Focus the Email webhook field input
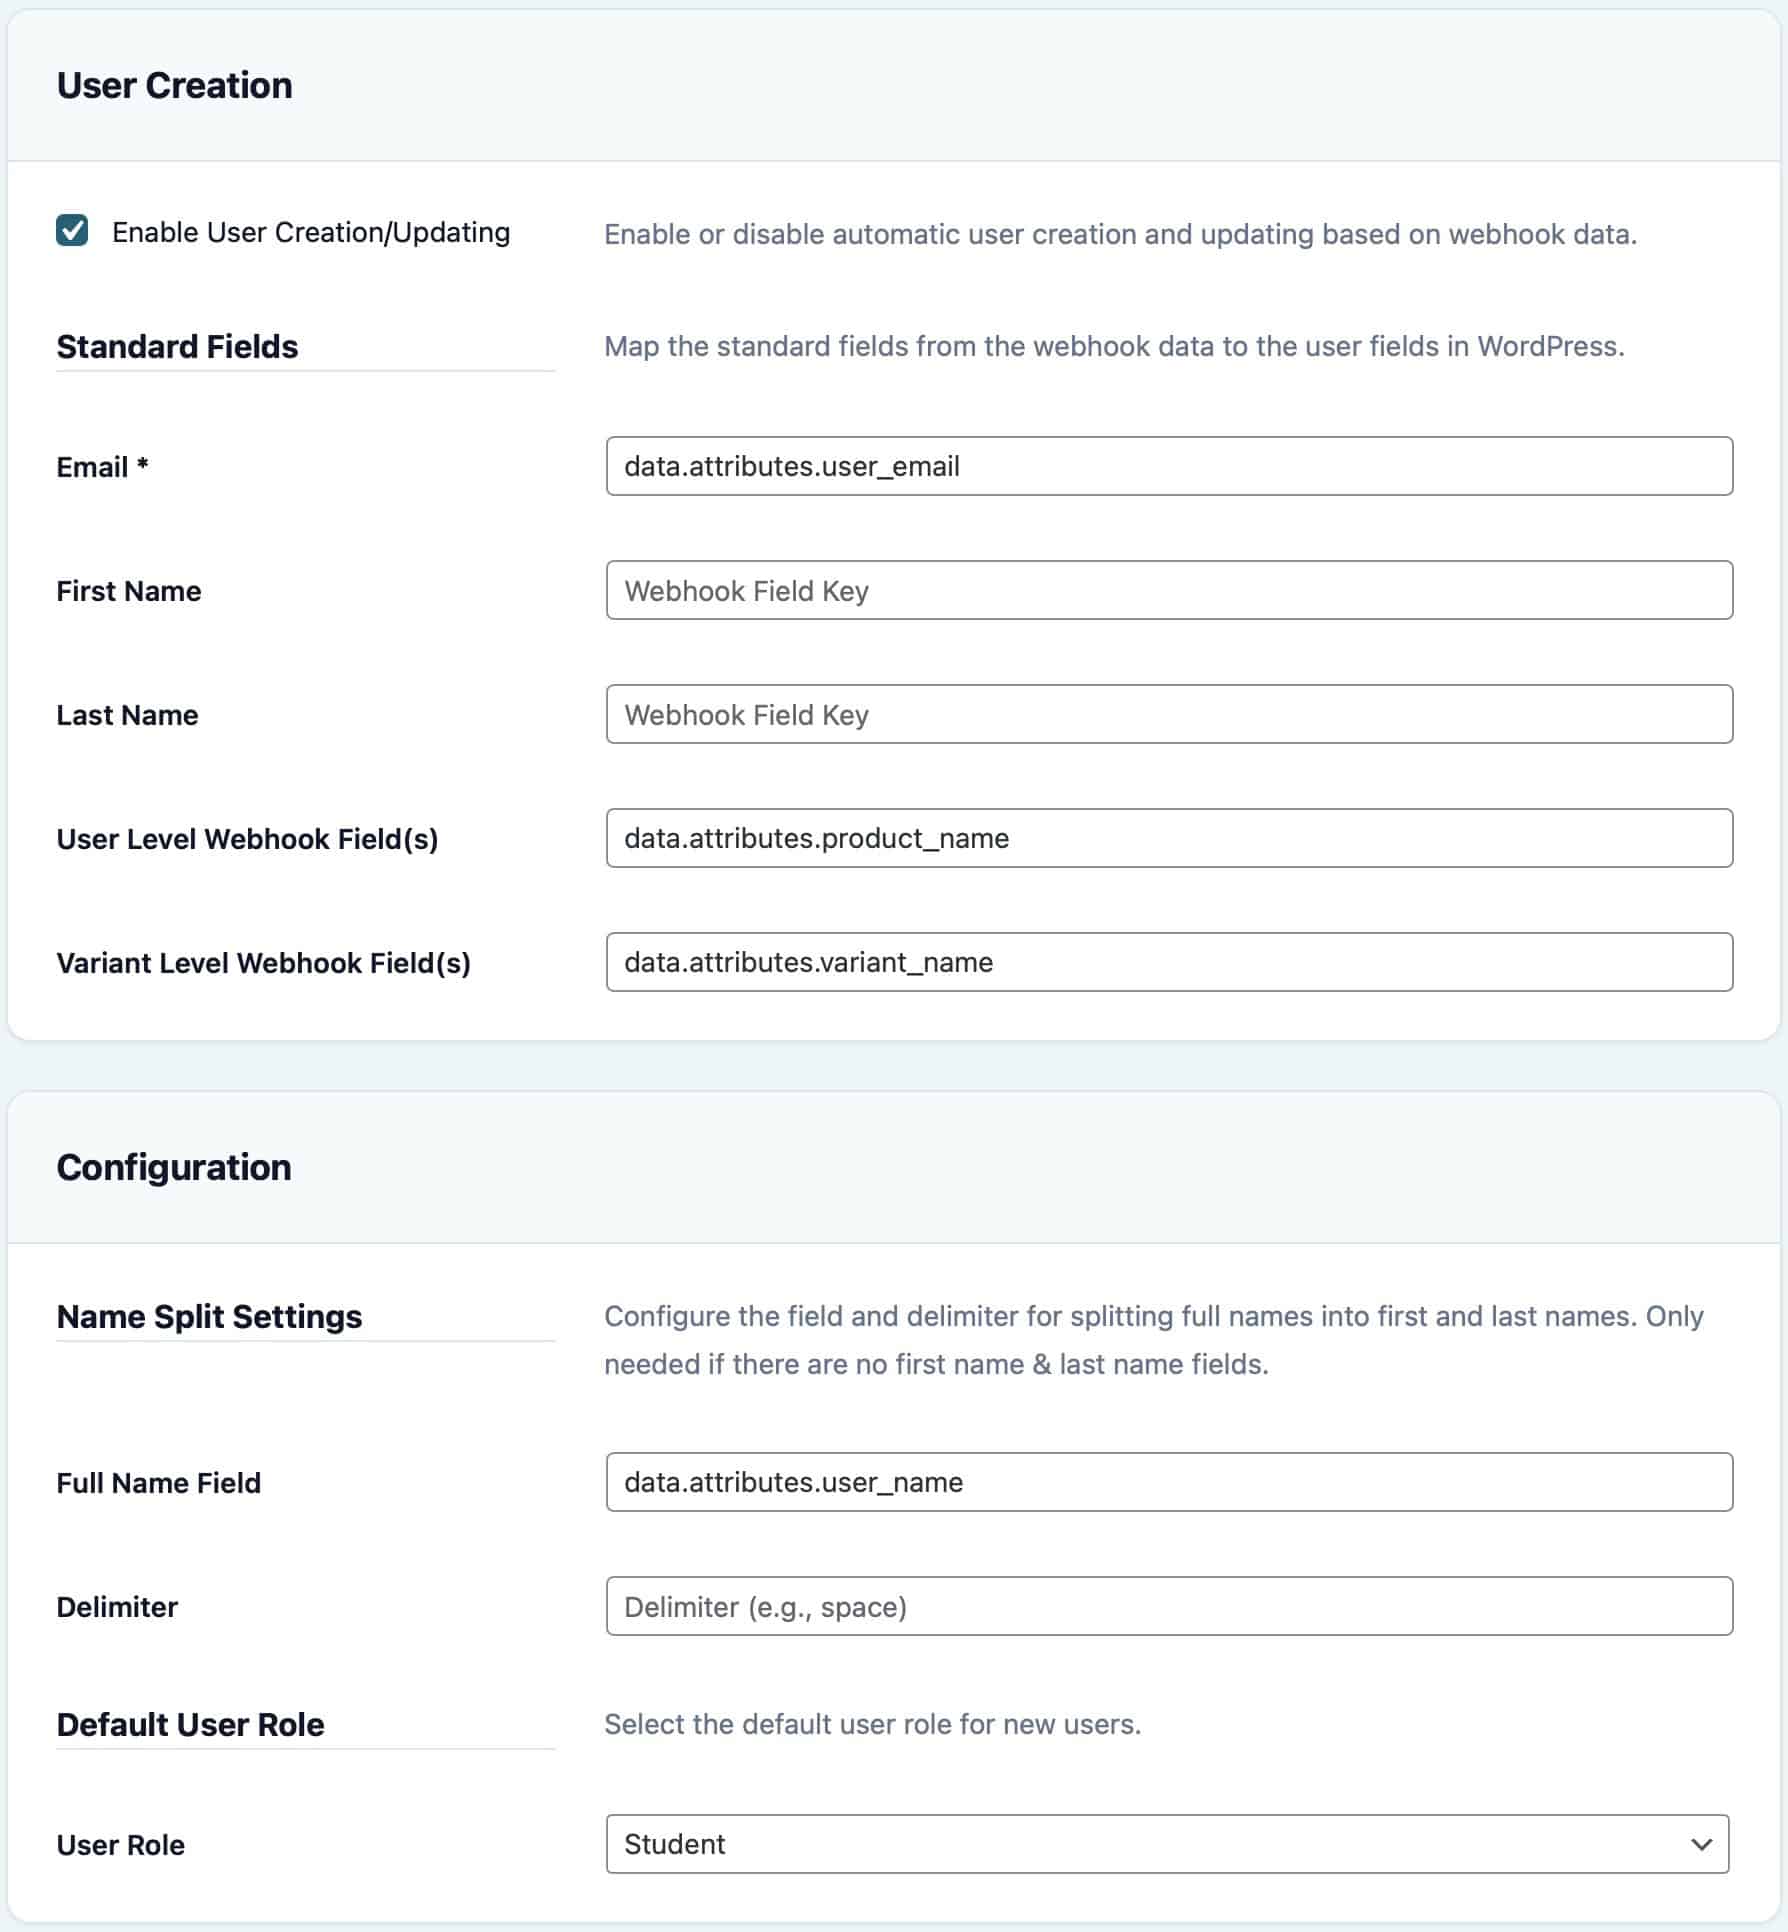Image resolution: width=1788 pixels, height=1932 pixels. point(1168,466)
